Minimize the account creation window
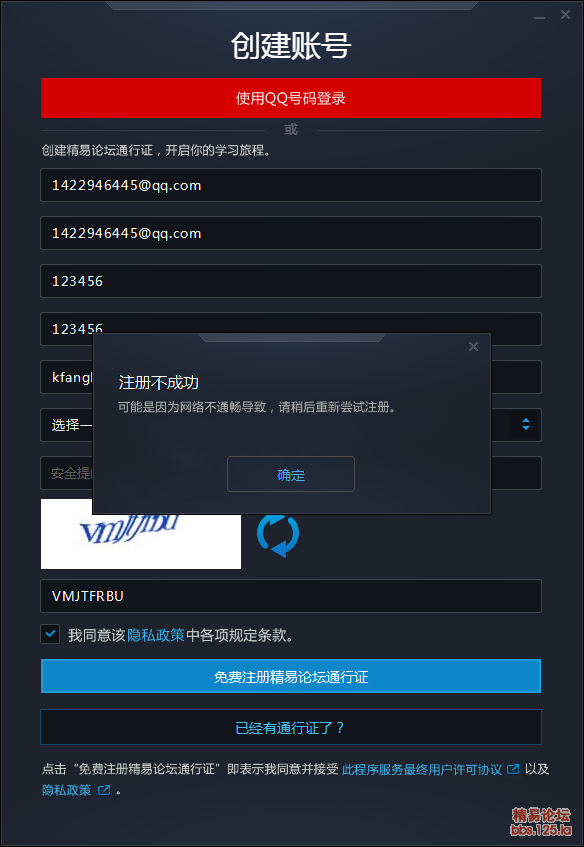The width and height of the screenshot is (584, 847). tap(539, 17)
